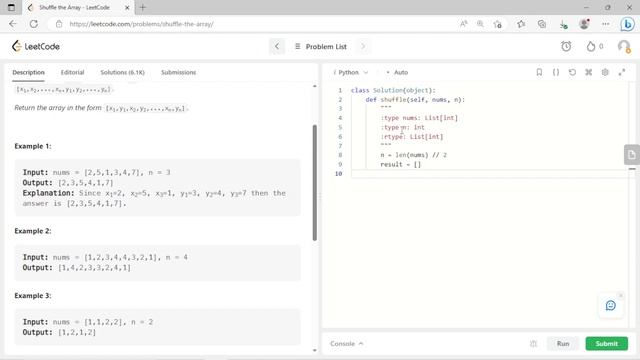This screenshot has height=360, width=640.
Task: Click the description panel scrollbar
Action: click(315, 182)
